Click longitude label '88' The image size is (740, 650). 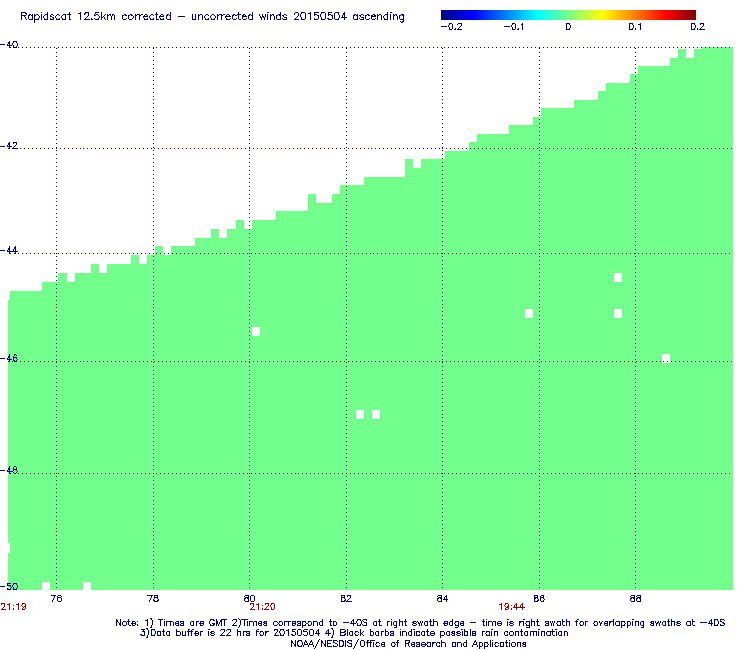pyautogui.click(x=635, y=599)
